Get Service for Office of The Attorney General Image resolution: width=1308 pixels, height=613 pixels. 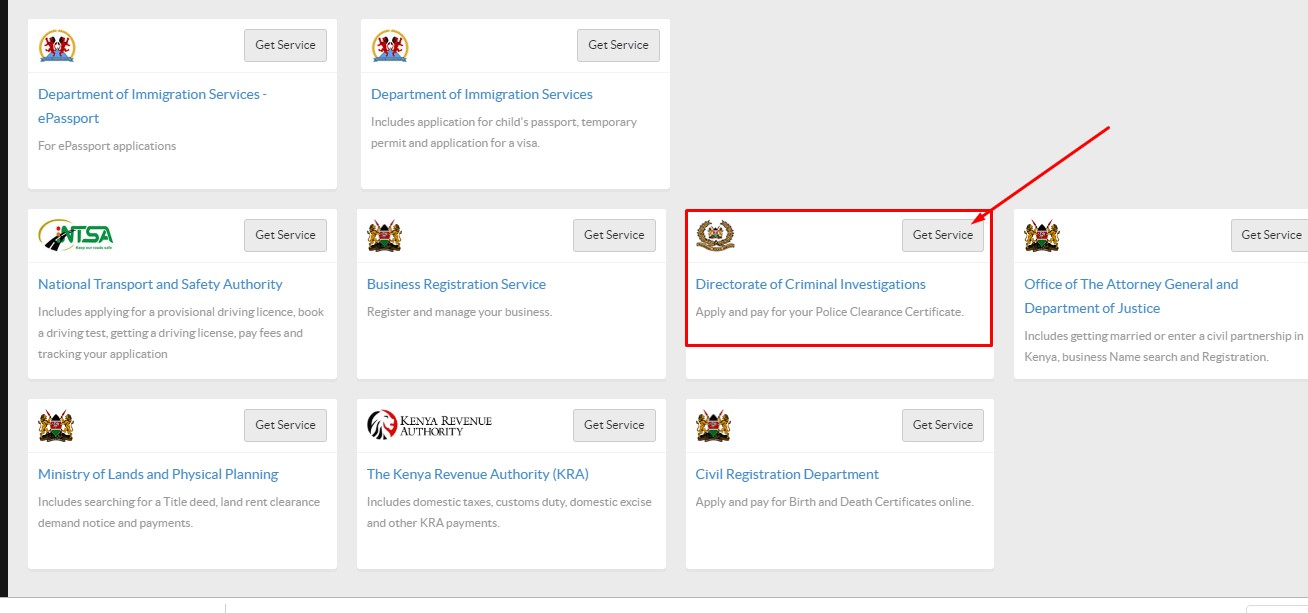[x=1270, y=235]
